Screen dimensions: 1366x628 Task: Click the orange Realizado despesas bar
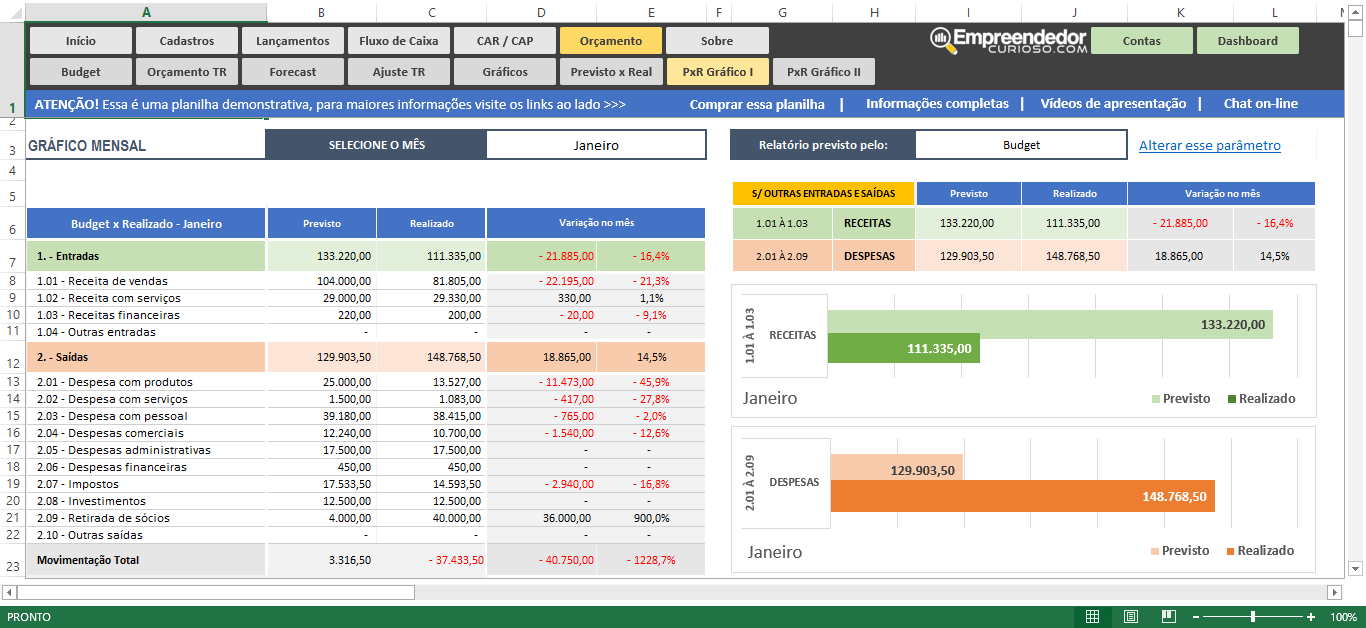point(1020,496)
